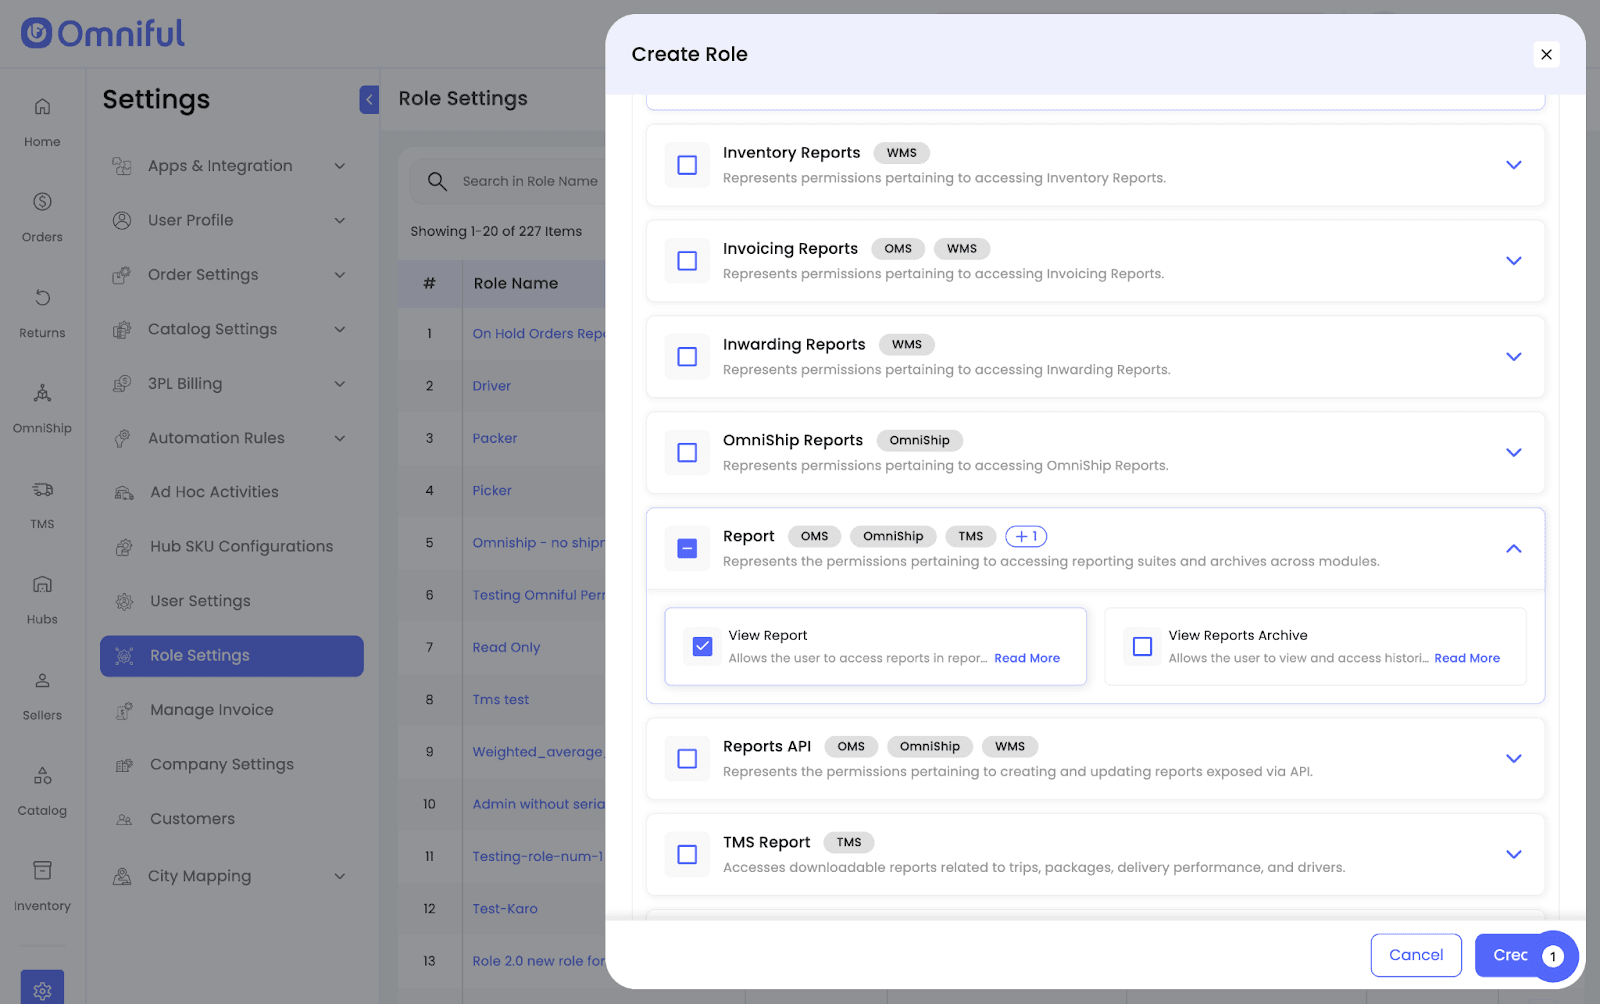Open the TMS truck icon
The image size is (1600, 1004).
click(x=42, y=489)
